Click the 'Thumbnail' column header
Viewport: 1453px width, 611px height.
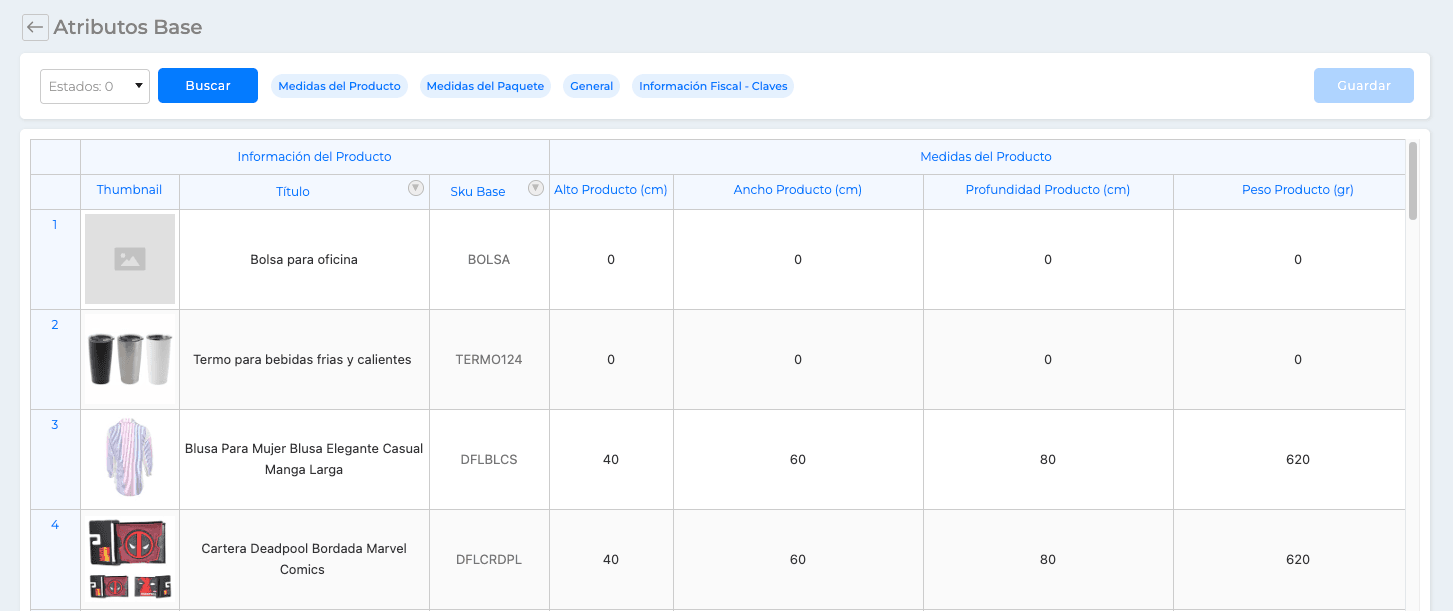(x=130, y=190)
